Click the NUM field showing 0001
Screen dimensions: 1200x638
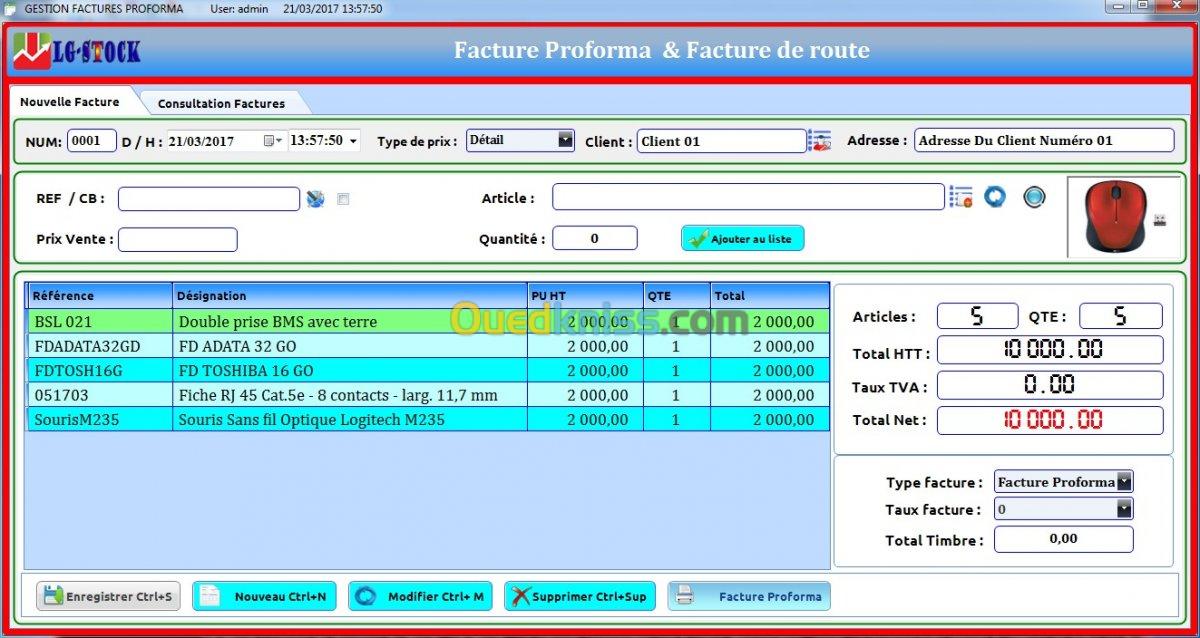click(92, 141)
